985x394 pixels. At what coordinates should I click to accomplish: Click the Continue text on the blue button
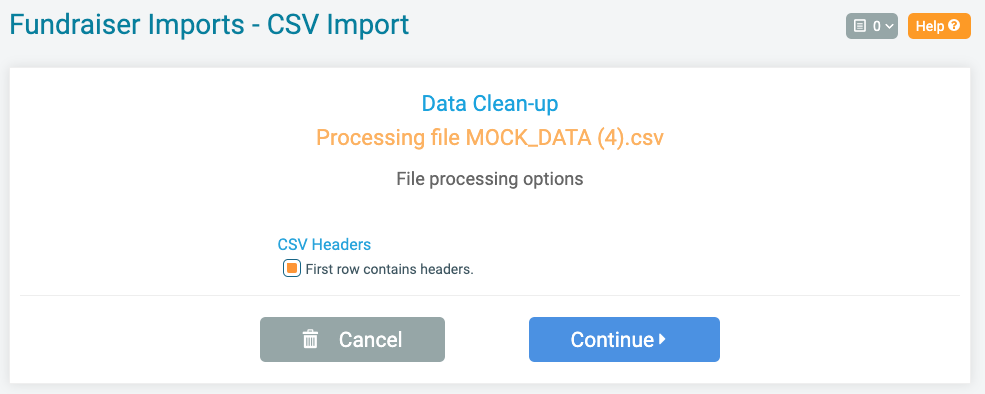tap(612, 339)
